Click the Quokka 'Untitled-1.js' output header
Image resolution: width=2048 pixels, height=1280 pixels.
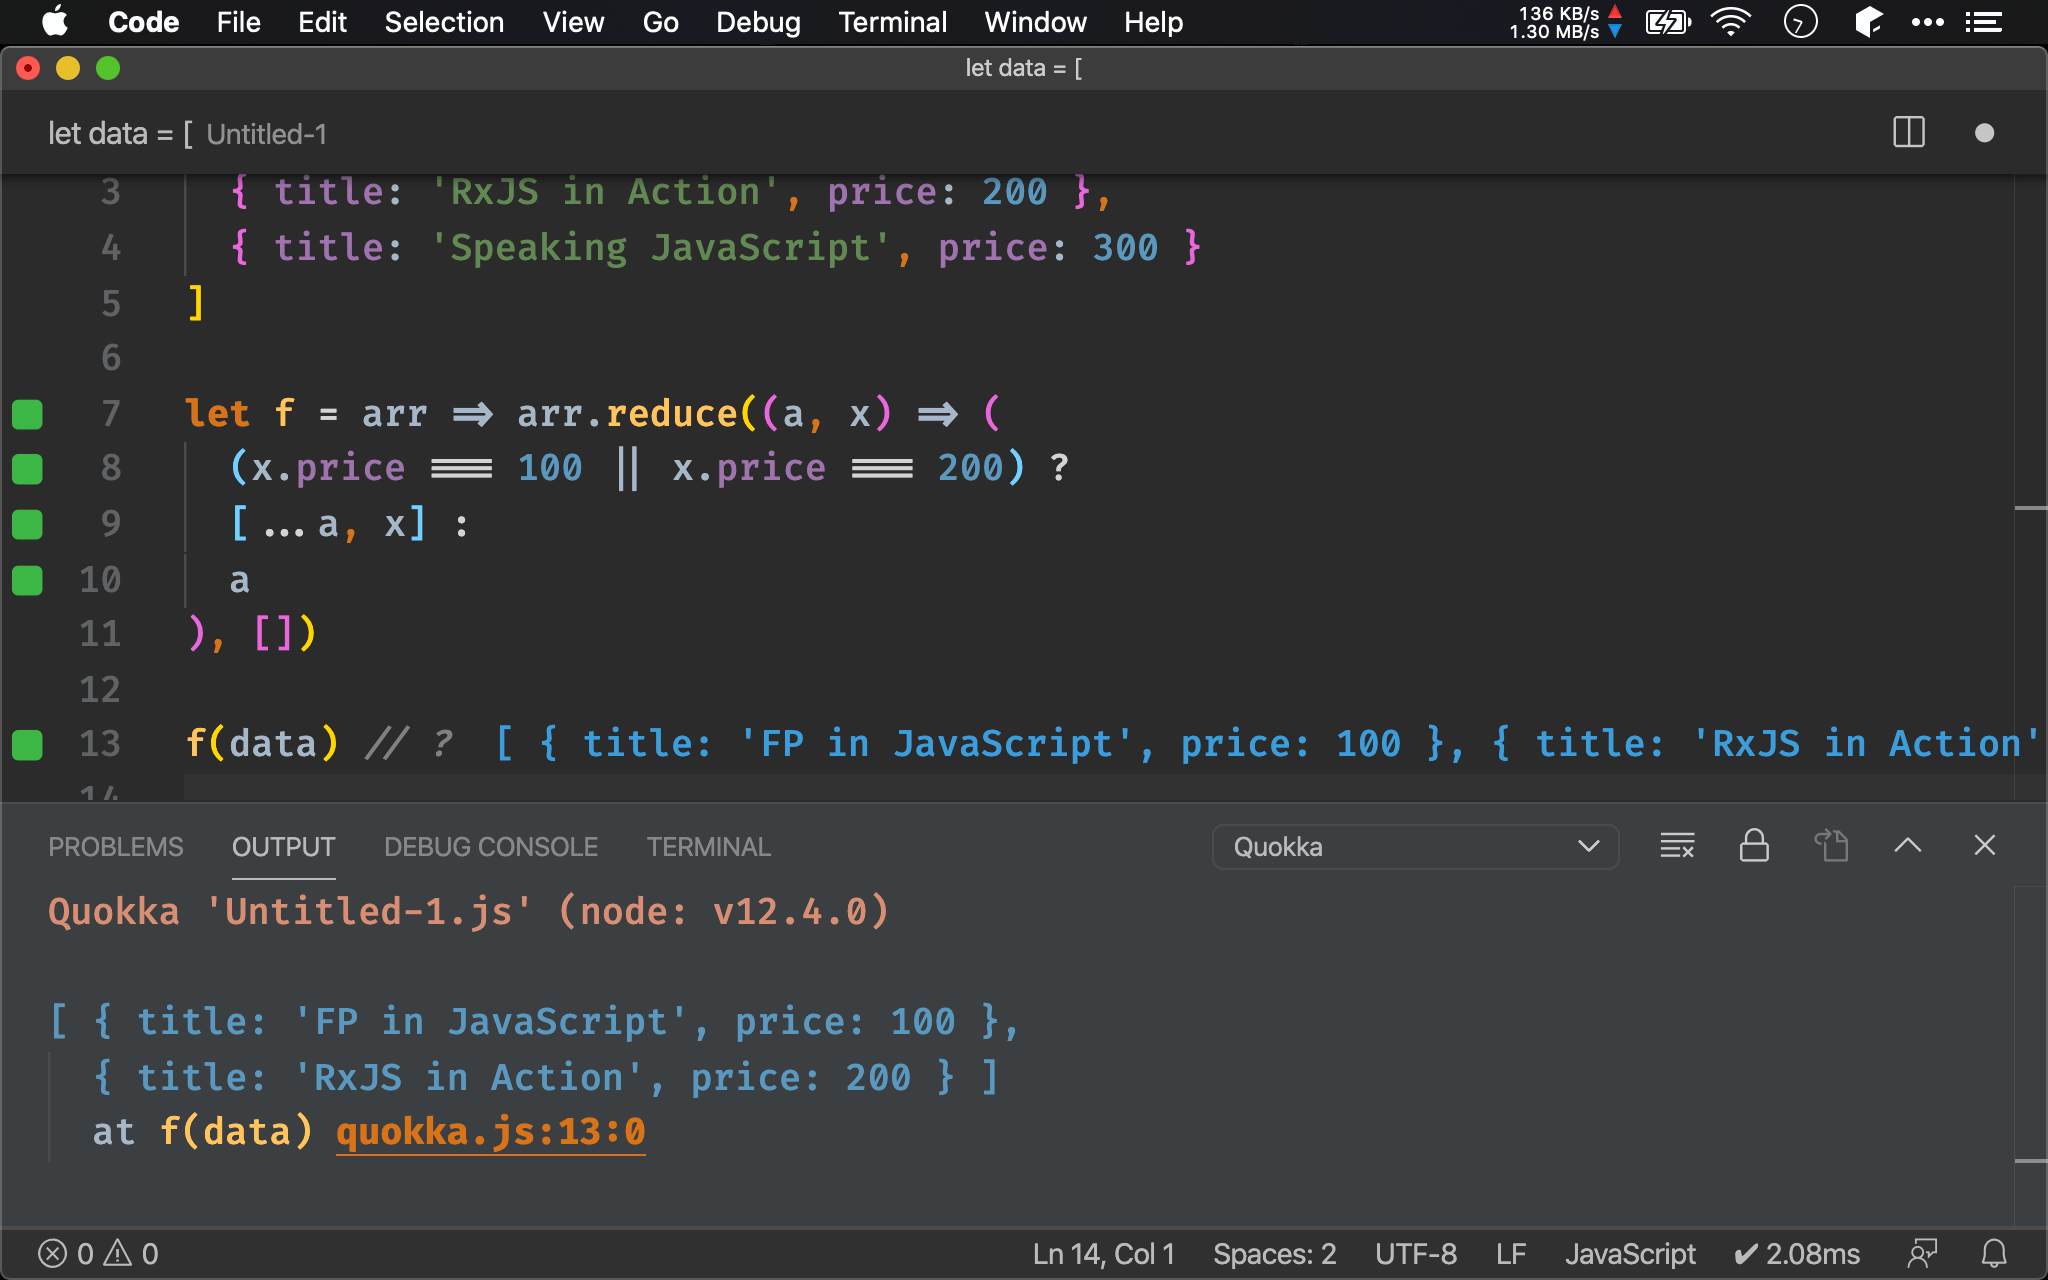point(468,912)
